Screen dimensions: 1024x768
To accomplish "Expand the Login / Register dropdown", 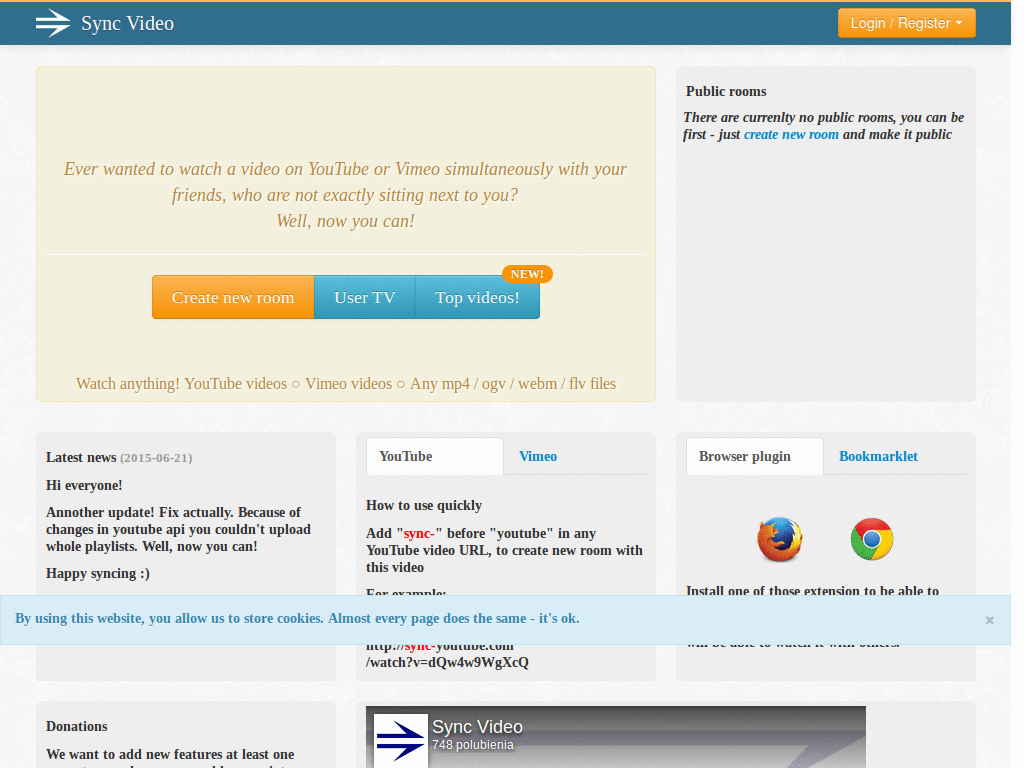I will click(x=906, y=23).
